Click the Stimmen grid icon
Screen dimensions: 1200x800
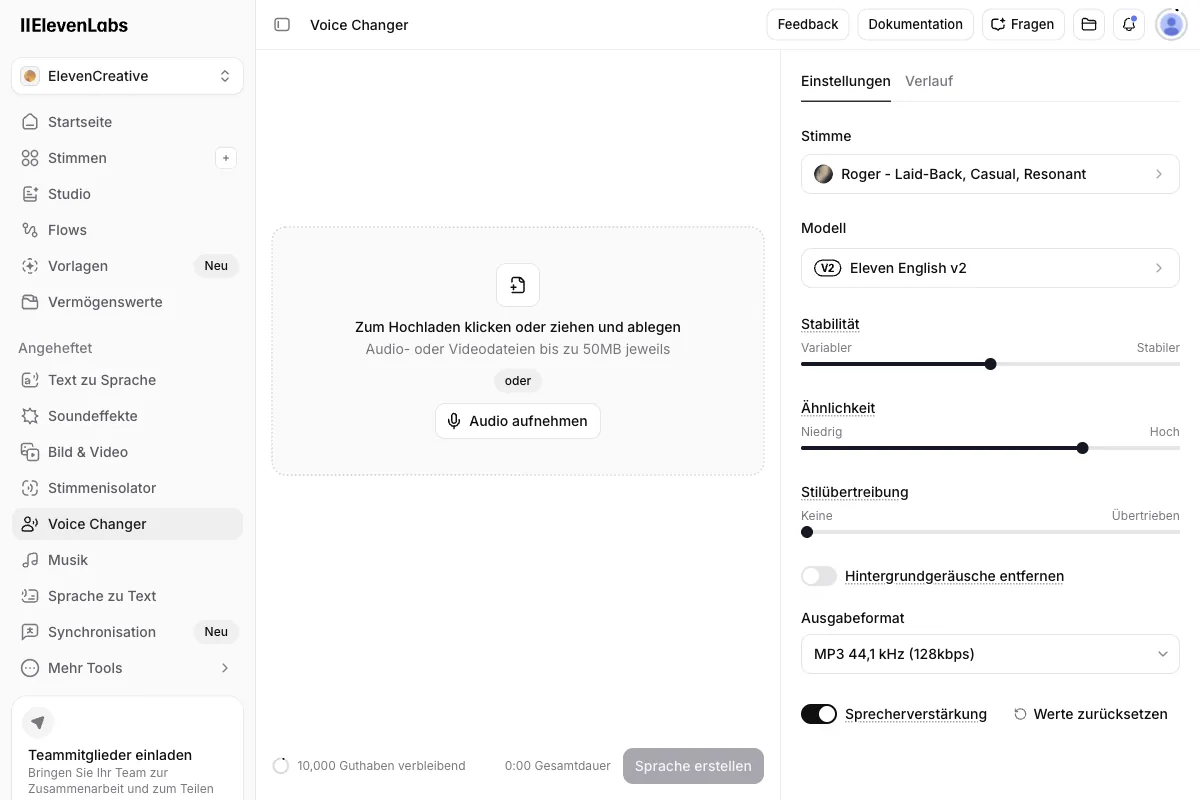pyautogui.click(x=30, y=158)
